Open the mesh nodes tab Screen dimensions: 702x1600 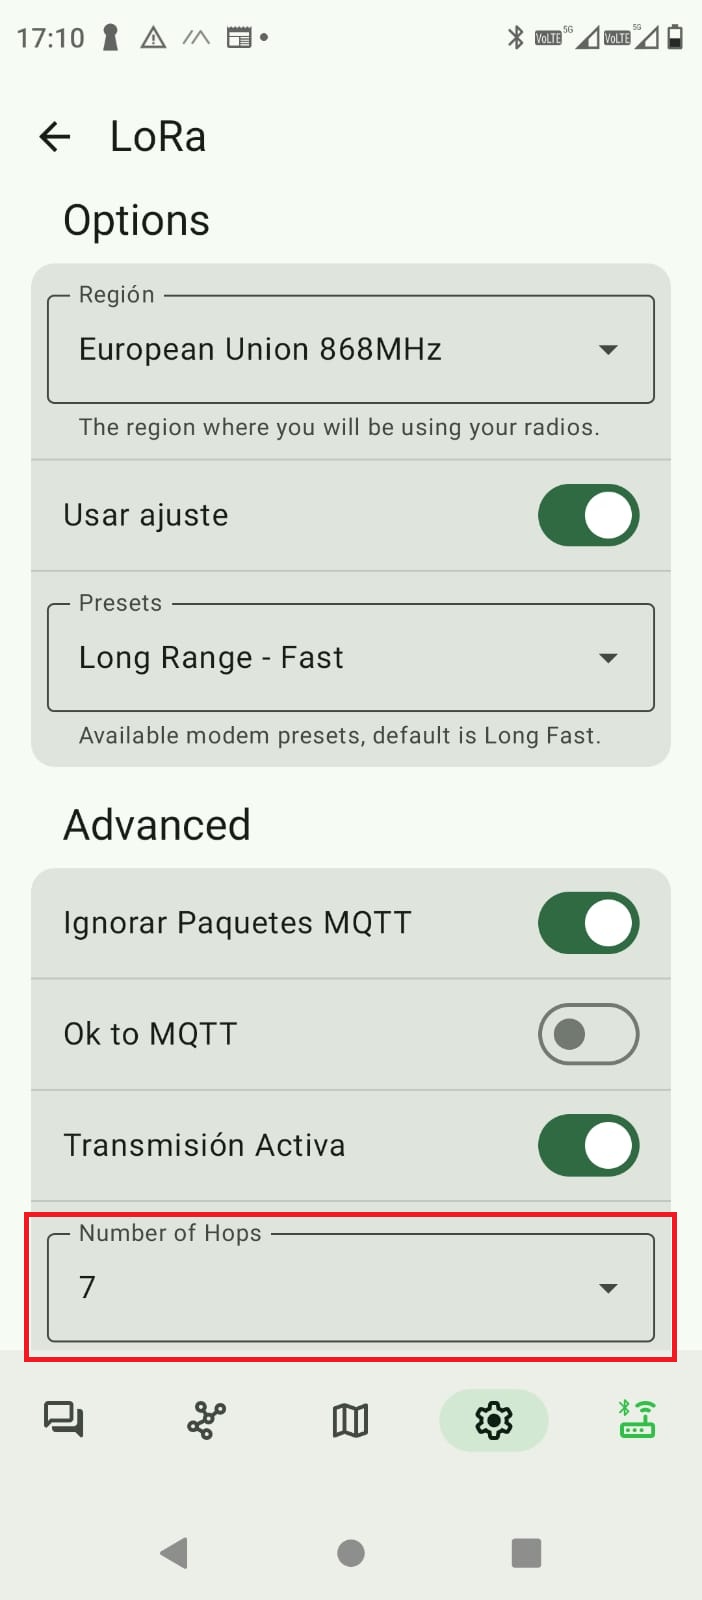coord(207,1420)
